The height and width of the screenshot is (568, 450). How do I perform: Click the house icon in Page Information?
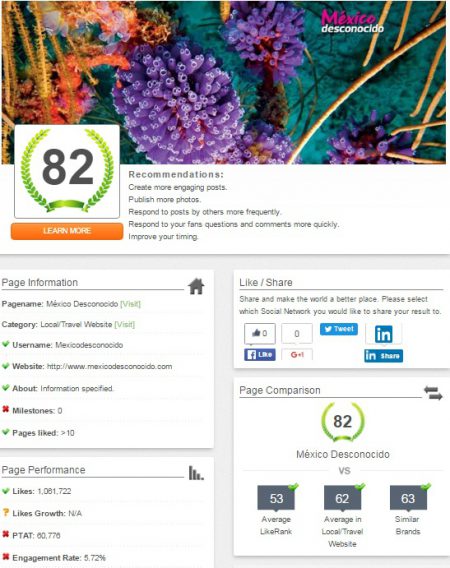196,286
